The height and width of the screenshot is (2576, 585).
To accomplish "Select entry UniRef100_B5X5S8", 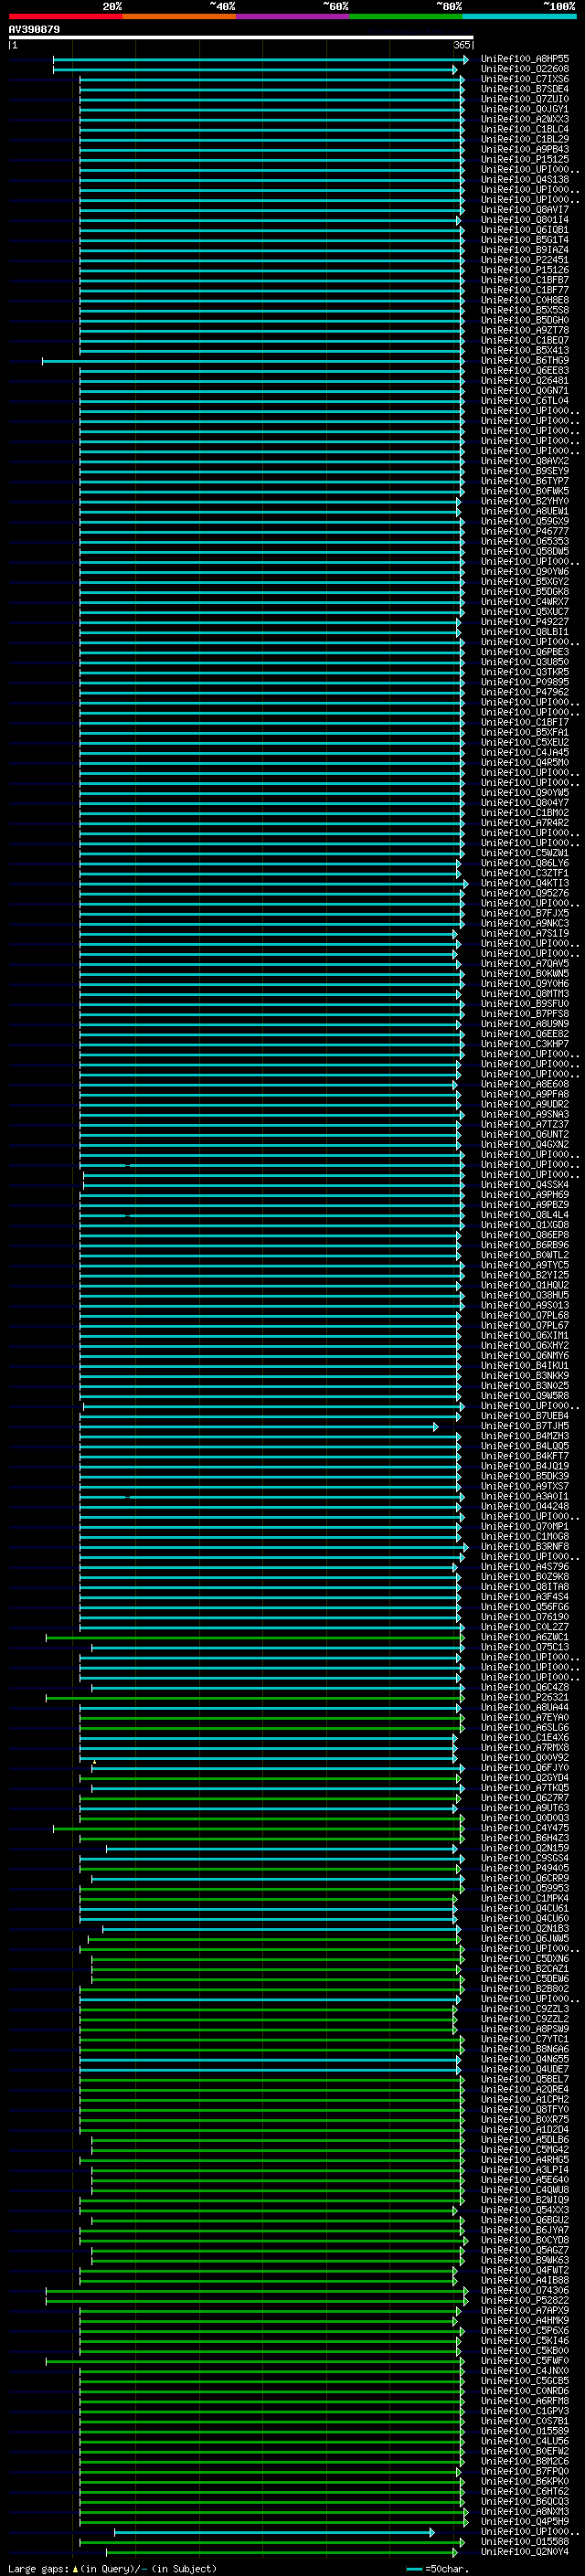I will pos(525,310).
